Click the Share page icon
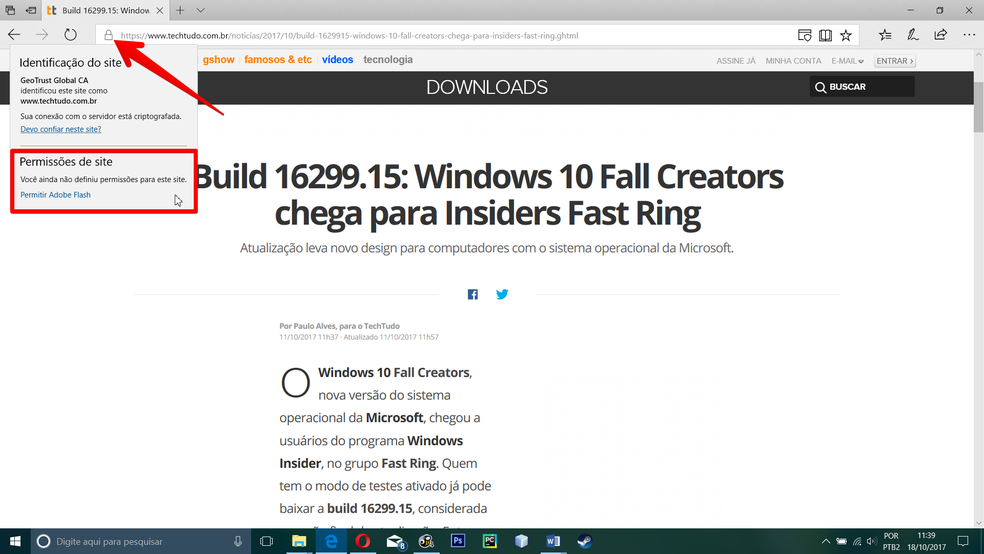Image resolution: width=984 pixels, height=554 pixels. point(940,35)
